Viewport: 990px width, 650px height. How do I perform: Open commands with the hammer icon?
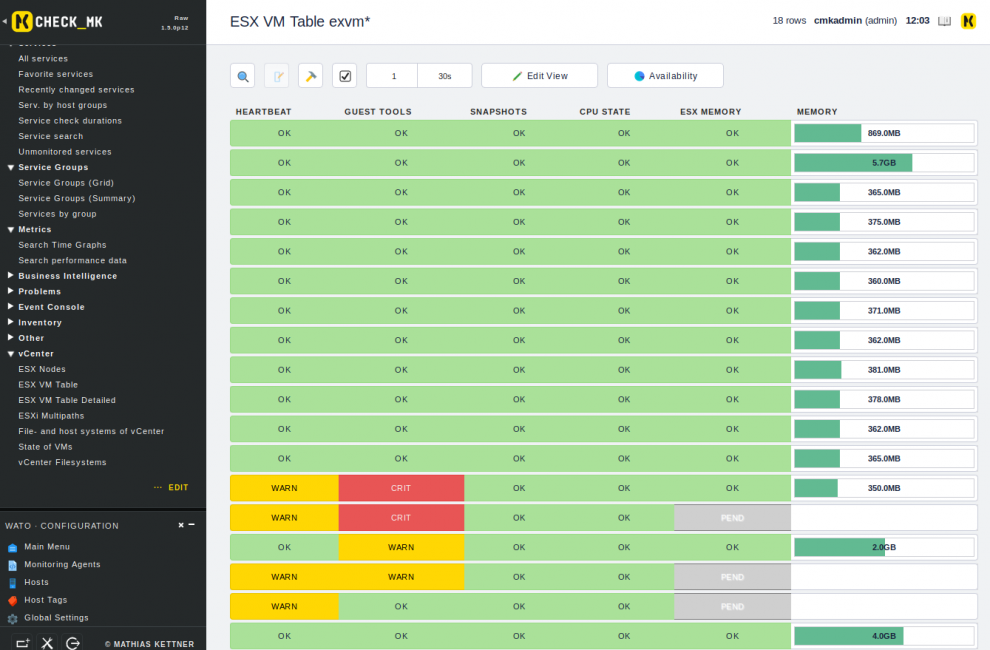(x=312, y=76)
